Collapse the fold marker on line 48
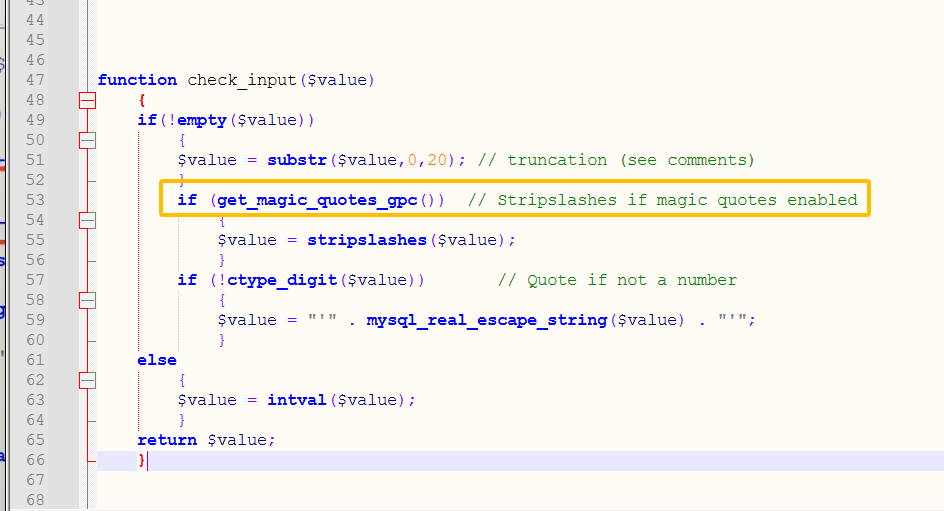This screenshot has height=511, width=944. (x=87, y=101)
